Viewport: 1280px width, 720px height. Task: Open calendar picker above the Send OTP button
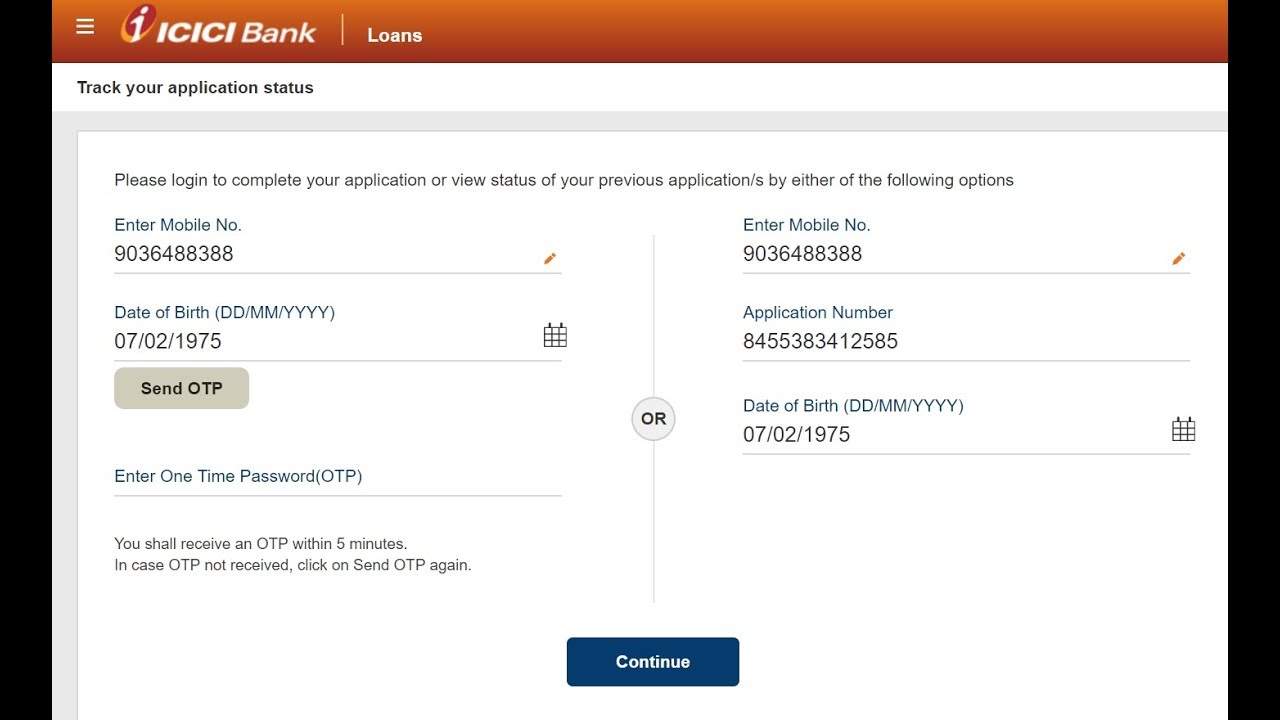(x=555, y=335)
